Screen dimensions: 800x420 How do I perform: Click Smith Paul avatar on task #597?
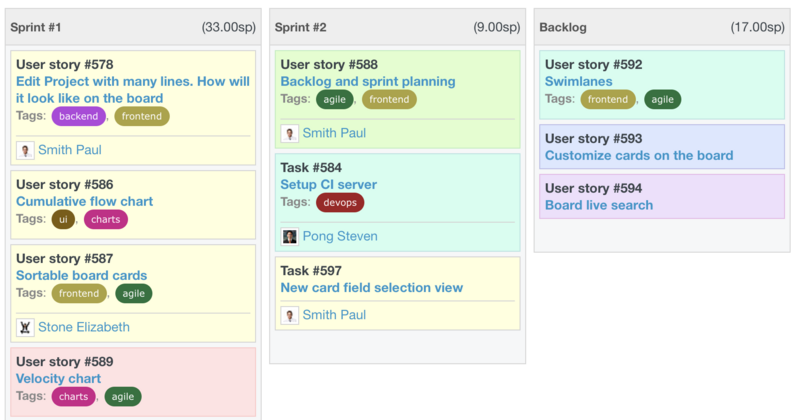290,315
